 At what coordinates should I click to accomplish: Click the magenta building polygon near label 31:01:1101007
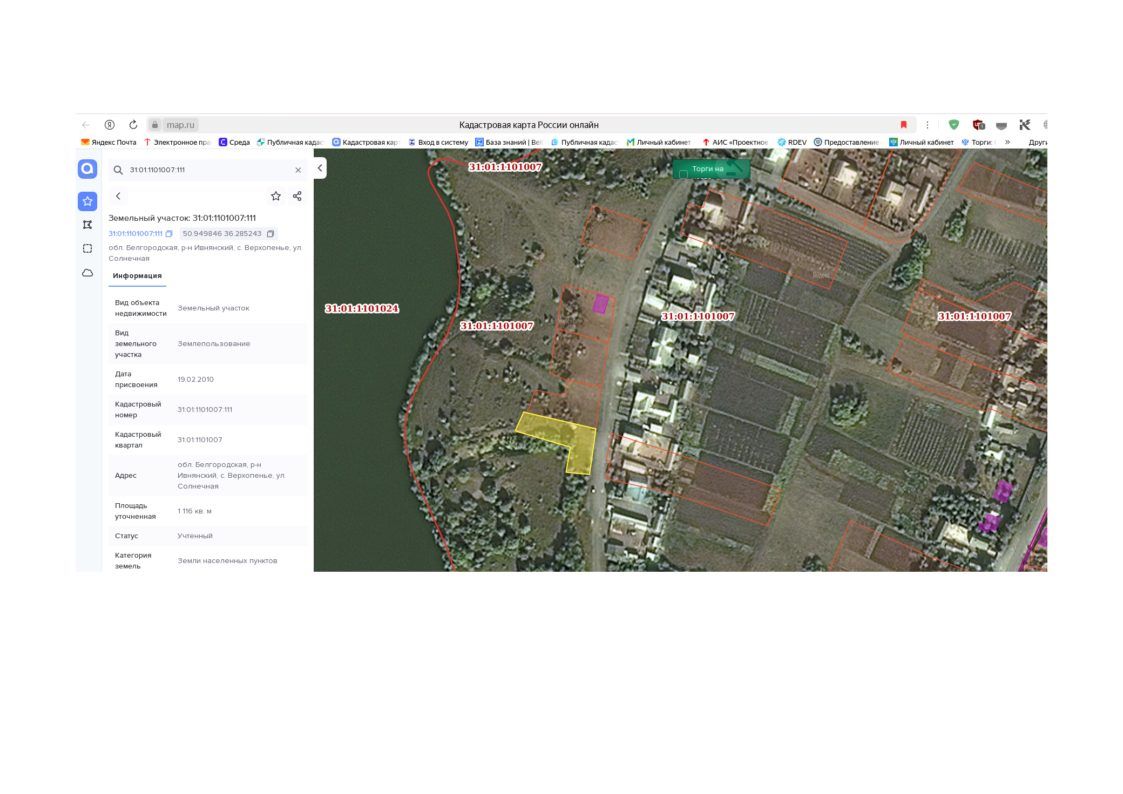tap(600, 304)
